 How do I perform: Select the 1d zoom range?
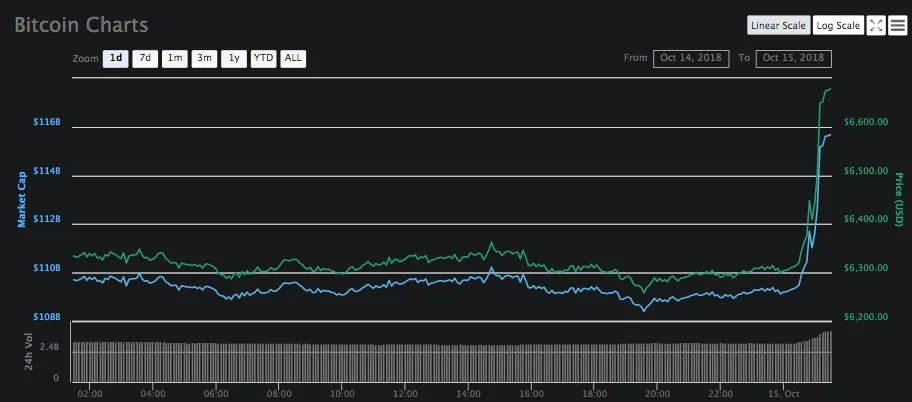point(116,58)
